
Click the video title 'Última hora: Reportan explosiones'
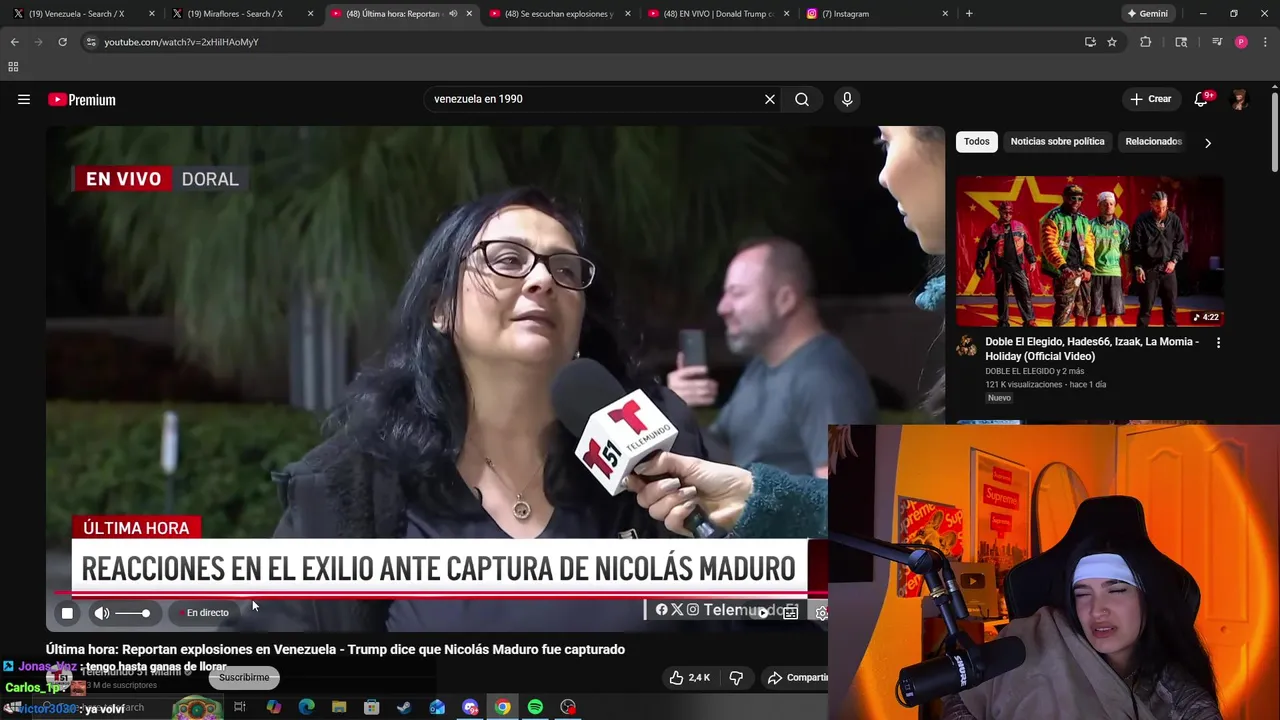(x=335, y=649)
